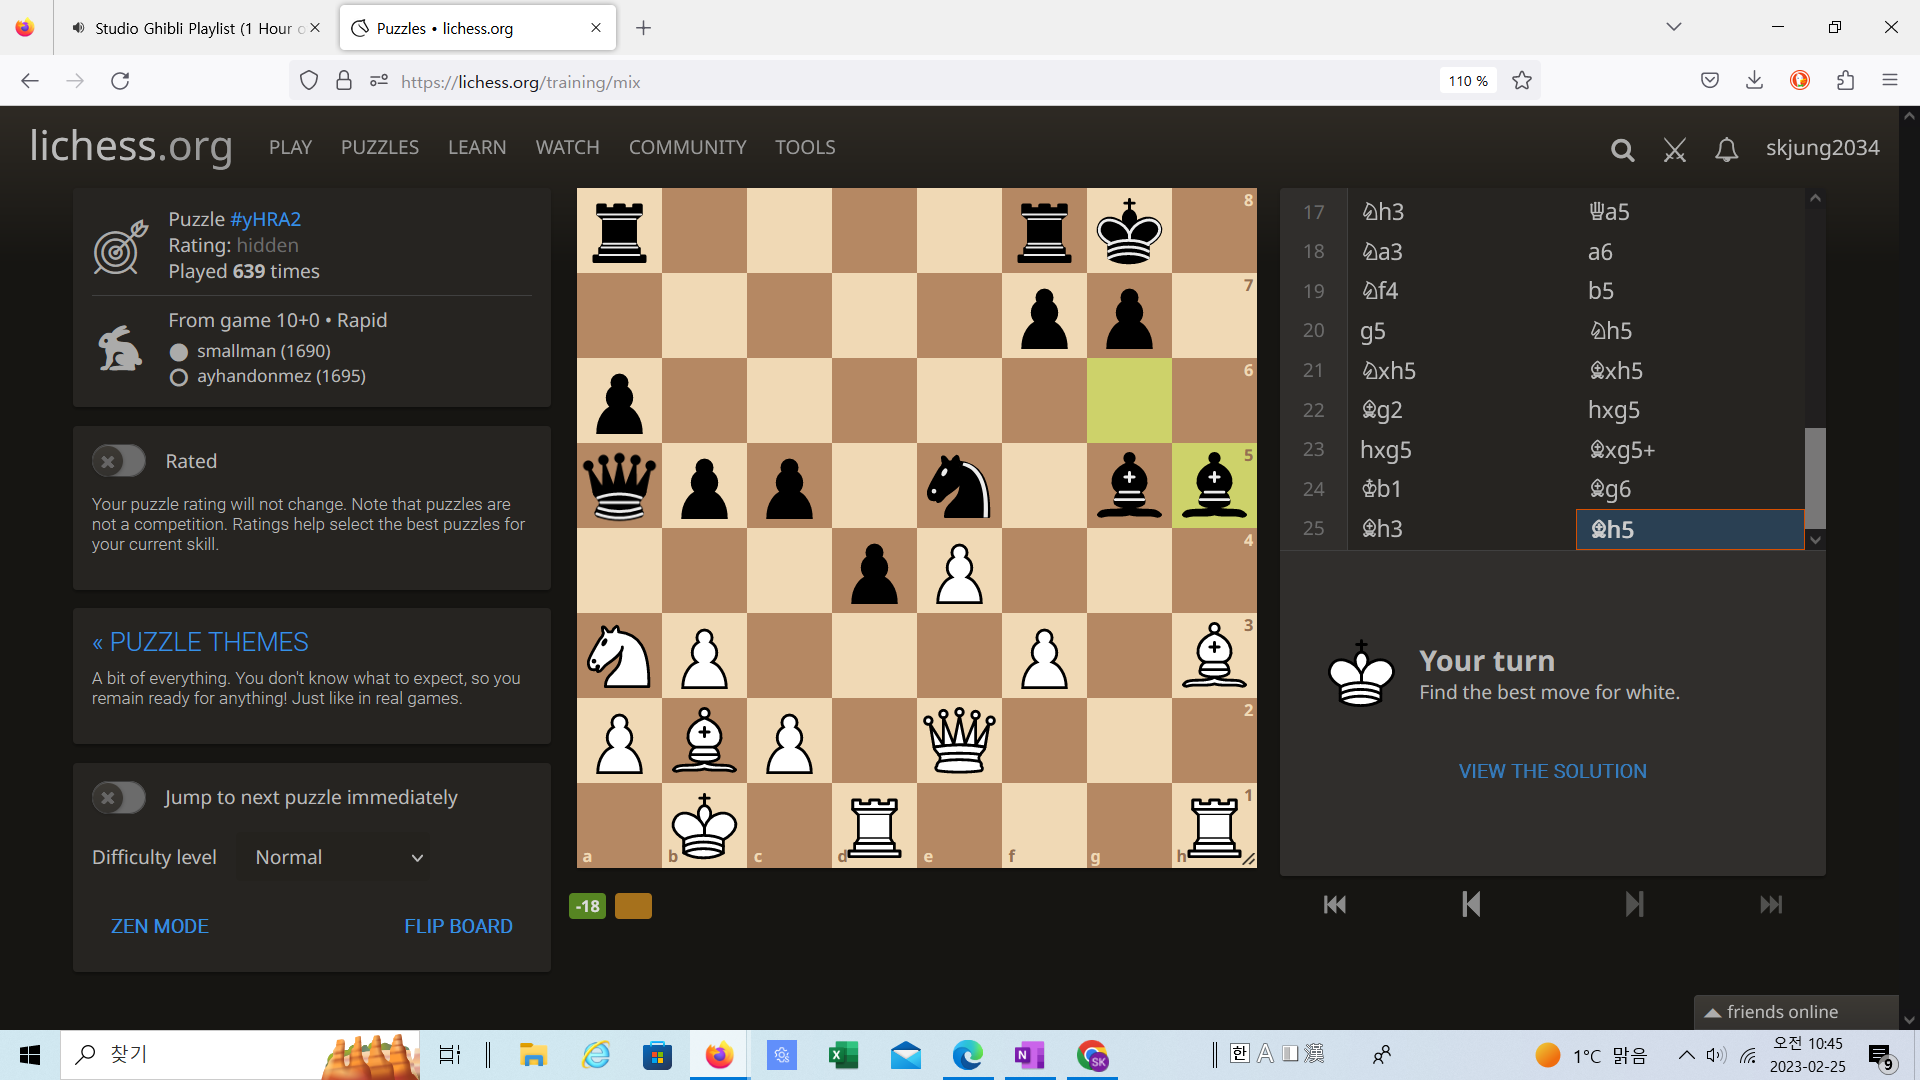The image size is (1920, 1080).
Task: Click the black bishop on g5
Action: pyautogui.click(x=1129, y=486)
